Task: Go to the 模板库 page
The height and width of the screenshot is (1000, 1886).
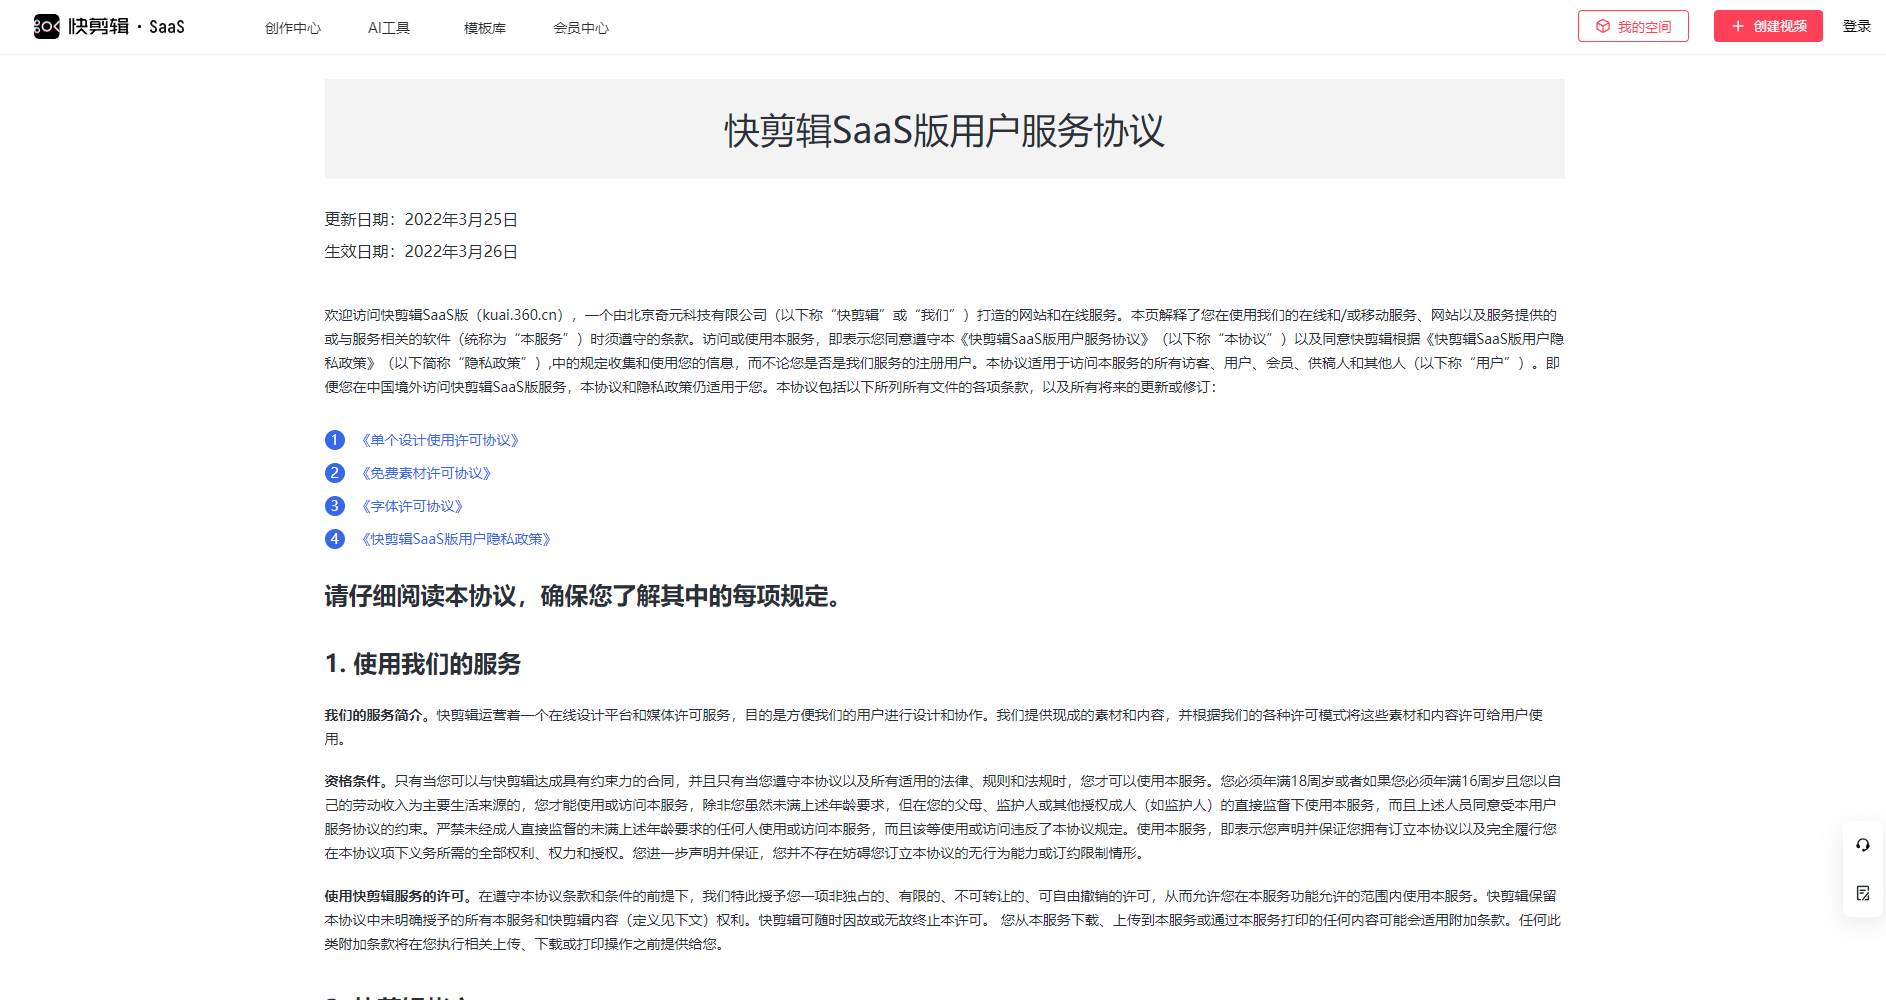Action: [485, 28]
